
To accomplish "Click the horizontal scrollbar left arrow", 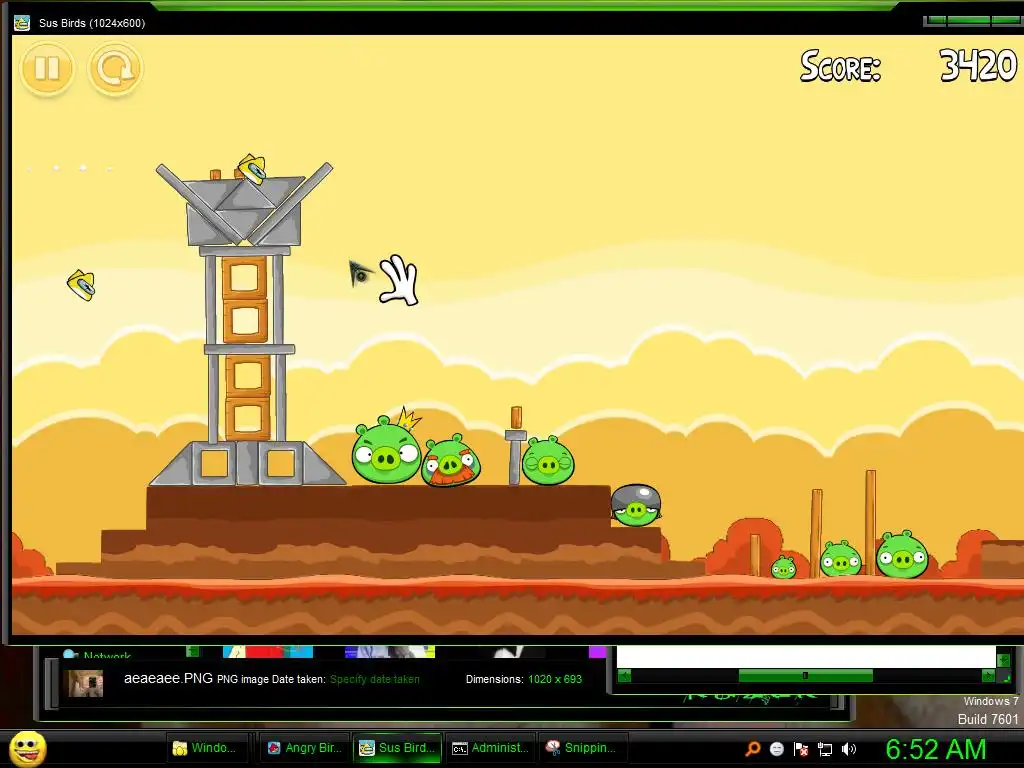I will (x=625, y=676).
